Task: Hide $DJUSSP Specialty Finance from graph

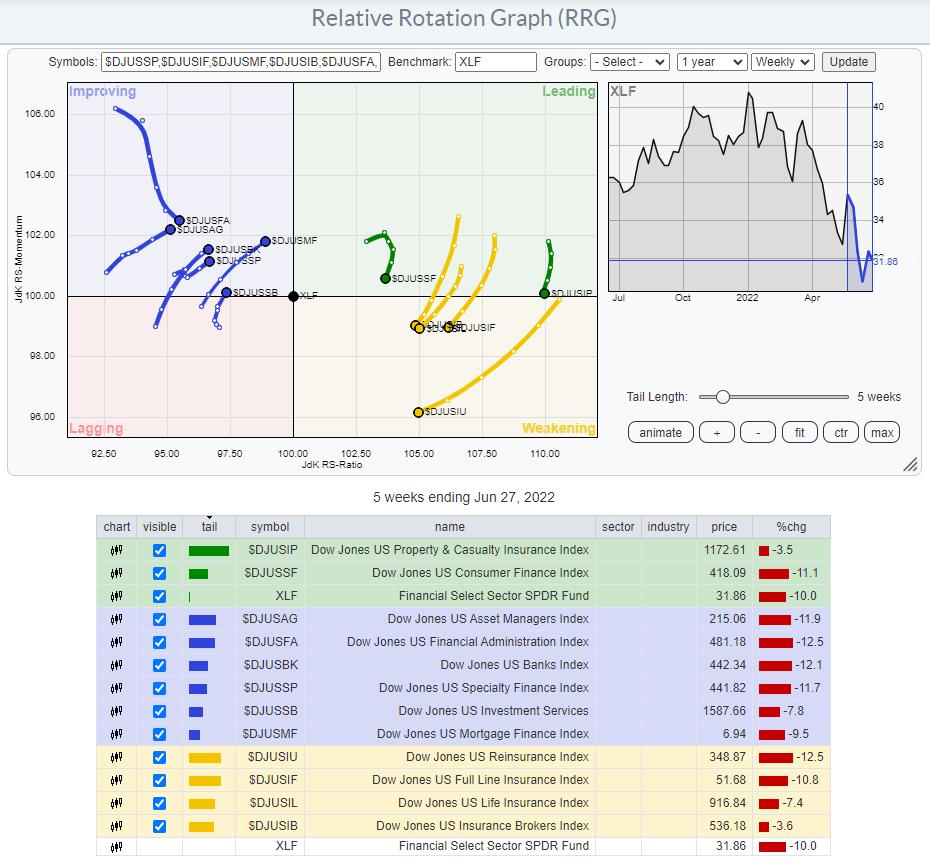Action: click(159, 688)
